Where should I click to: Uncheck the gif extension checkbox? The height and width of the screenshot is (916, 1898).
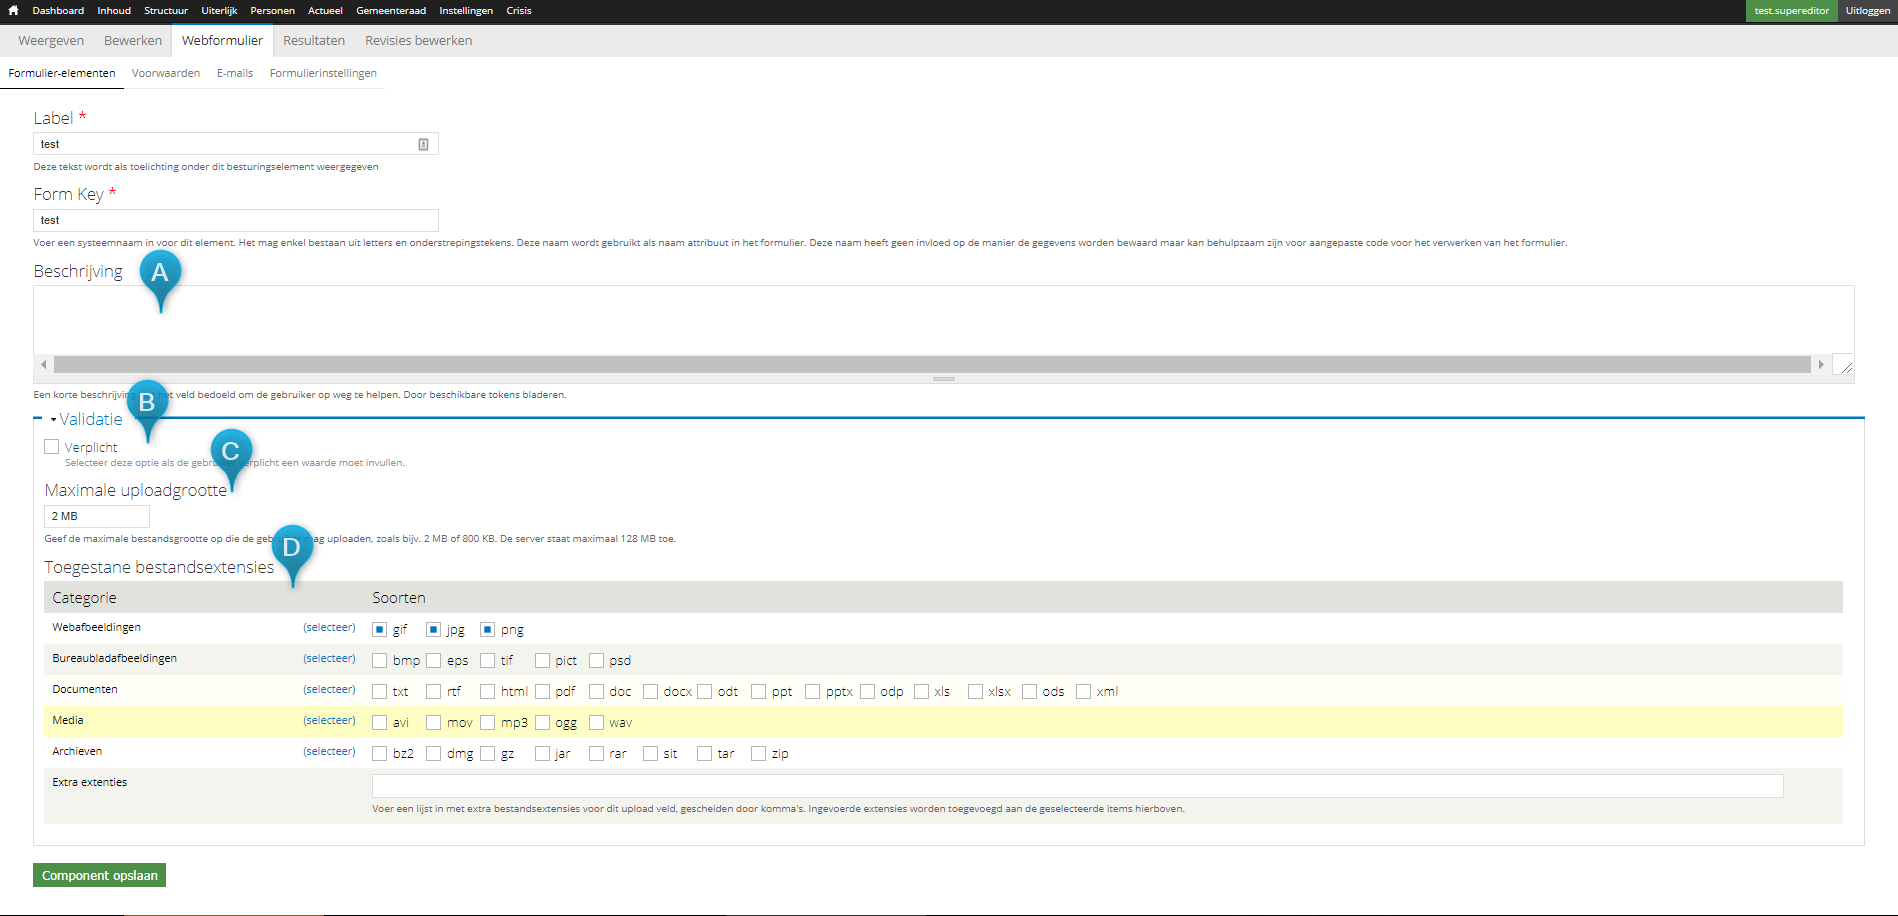tap(379, 630)
